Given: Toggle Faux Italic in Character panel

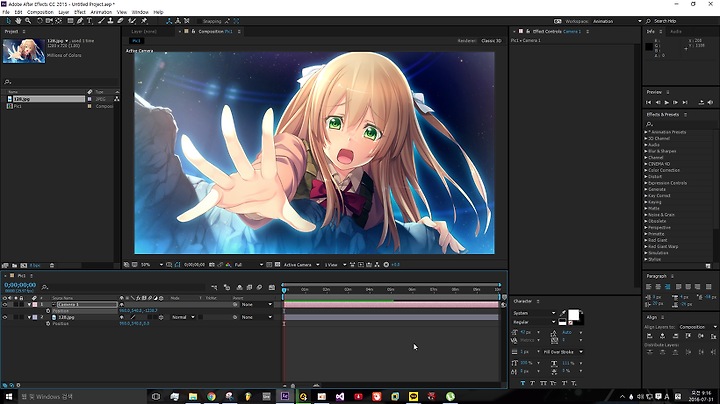Looking at the screenshot, I should [x=533, y=383].
